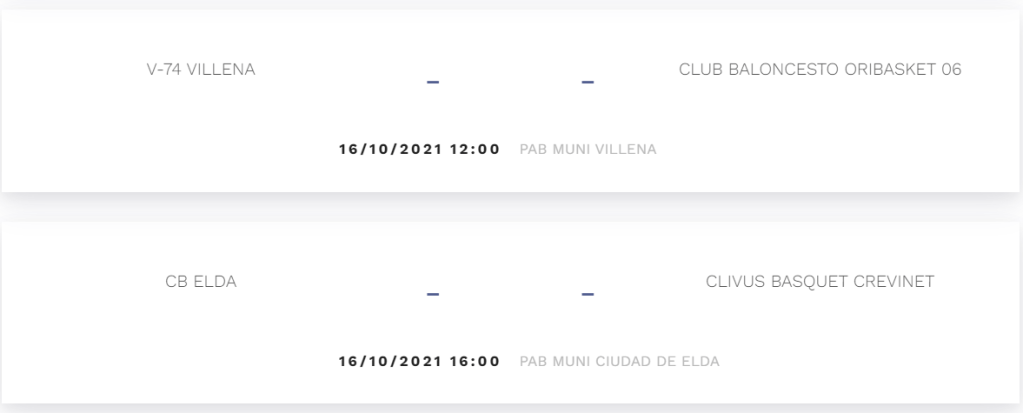Click the 16:00 start time
This screenshot has width=1023, height=413.
coord(476,361)
